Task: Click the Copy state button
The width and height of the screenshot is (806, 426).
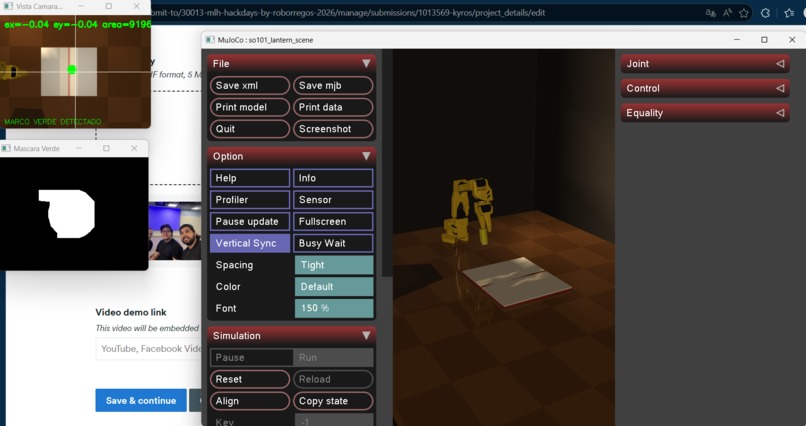Action: 333,401
